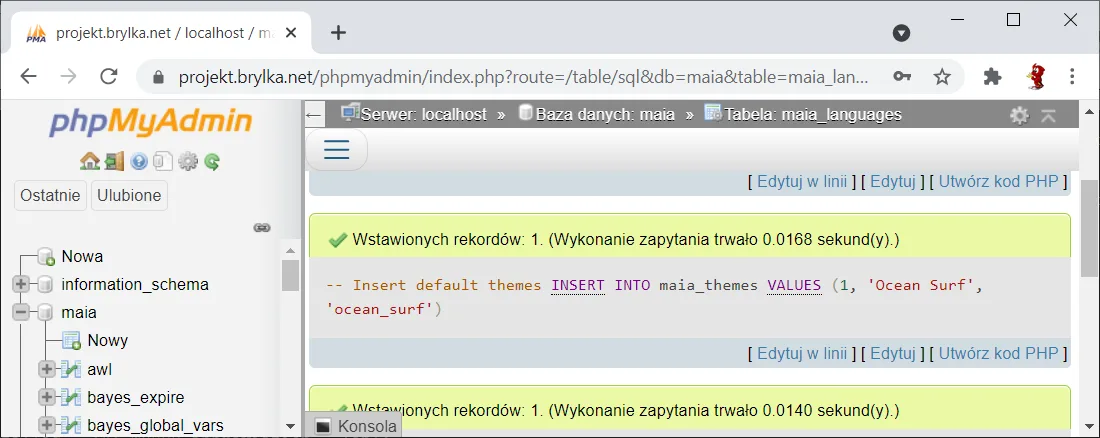Bookmark this page with the star icon
Screen dimensions: 1100x438
point(942,76)
